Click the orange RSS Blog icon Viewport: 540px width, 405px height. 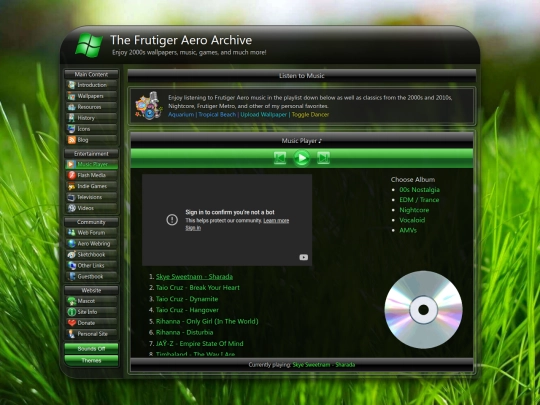[71, 140]
